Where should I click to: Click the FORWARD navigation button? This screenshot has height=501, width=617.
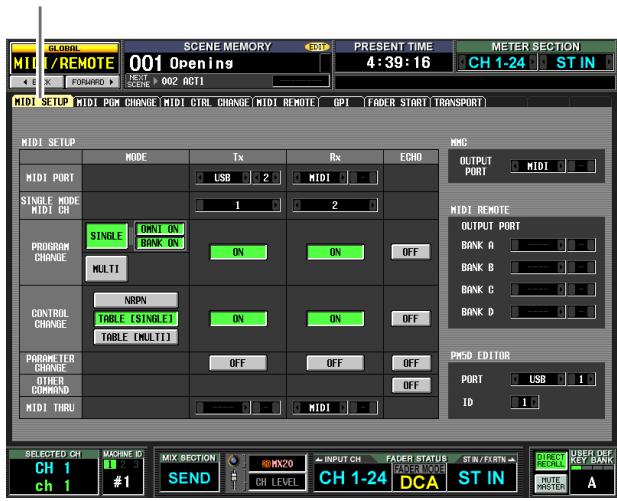click(92, 82)
